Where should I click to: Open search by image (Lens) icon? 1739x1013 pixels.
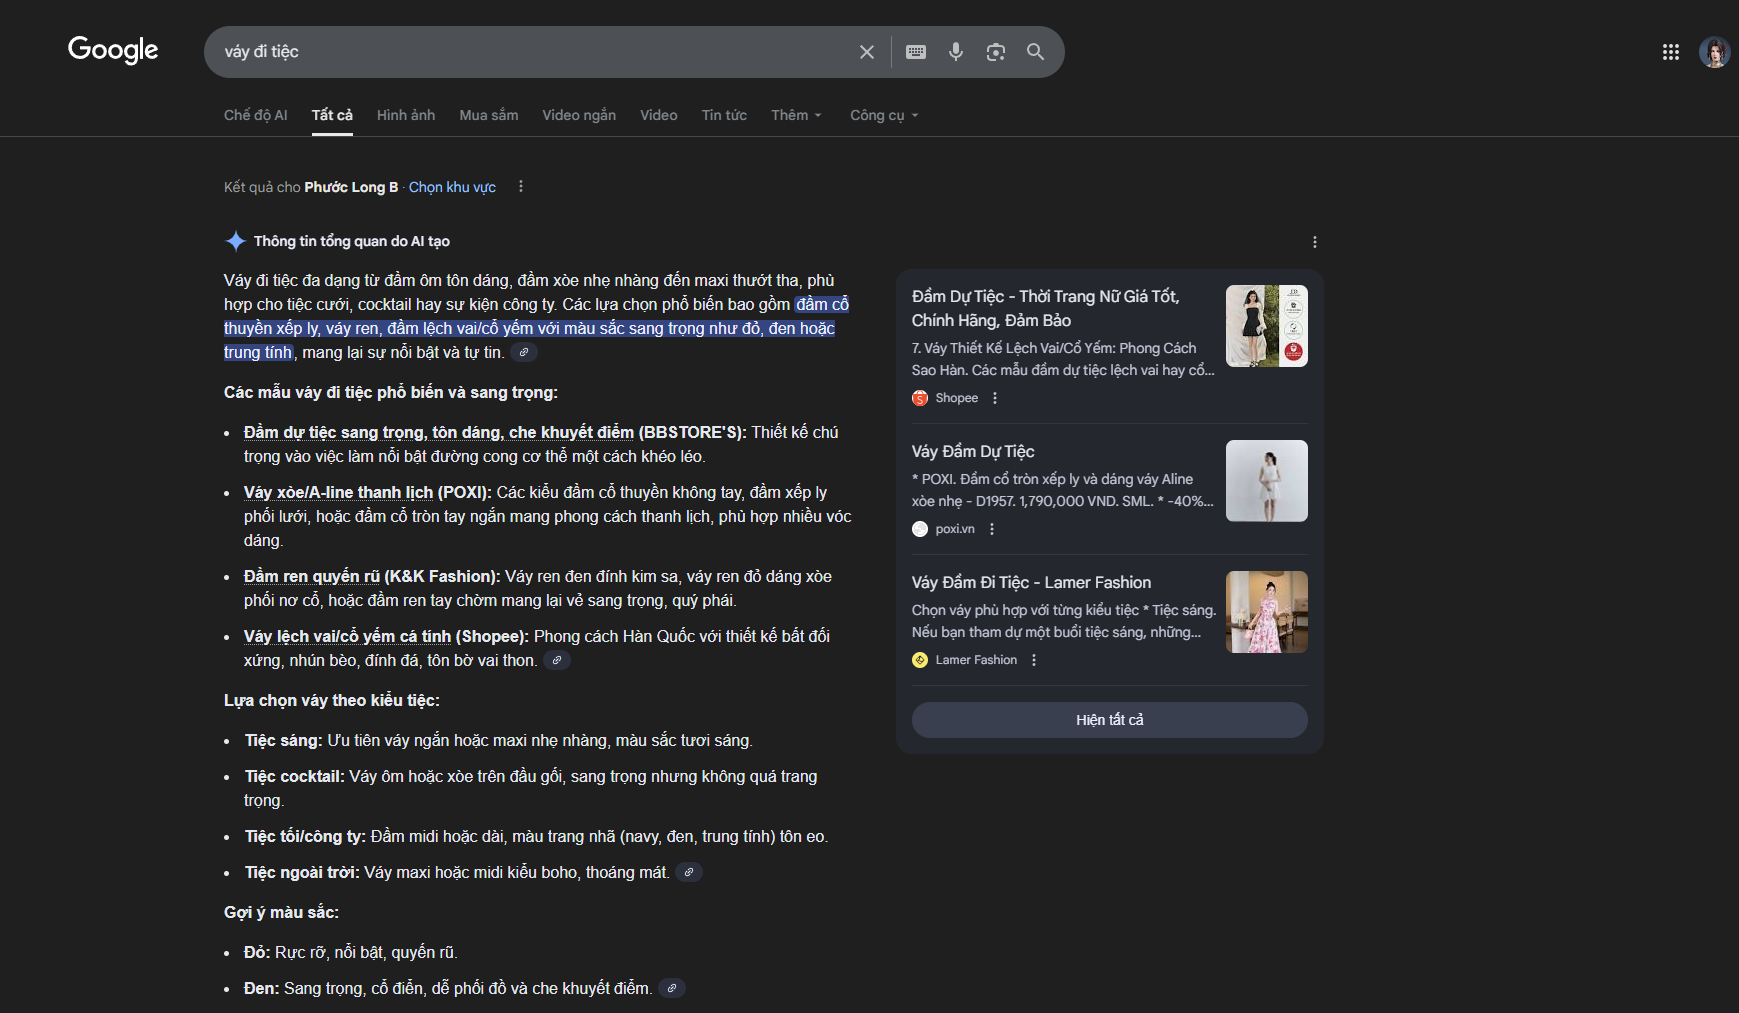(995, 52)
